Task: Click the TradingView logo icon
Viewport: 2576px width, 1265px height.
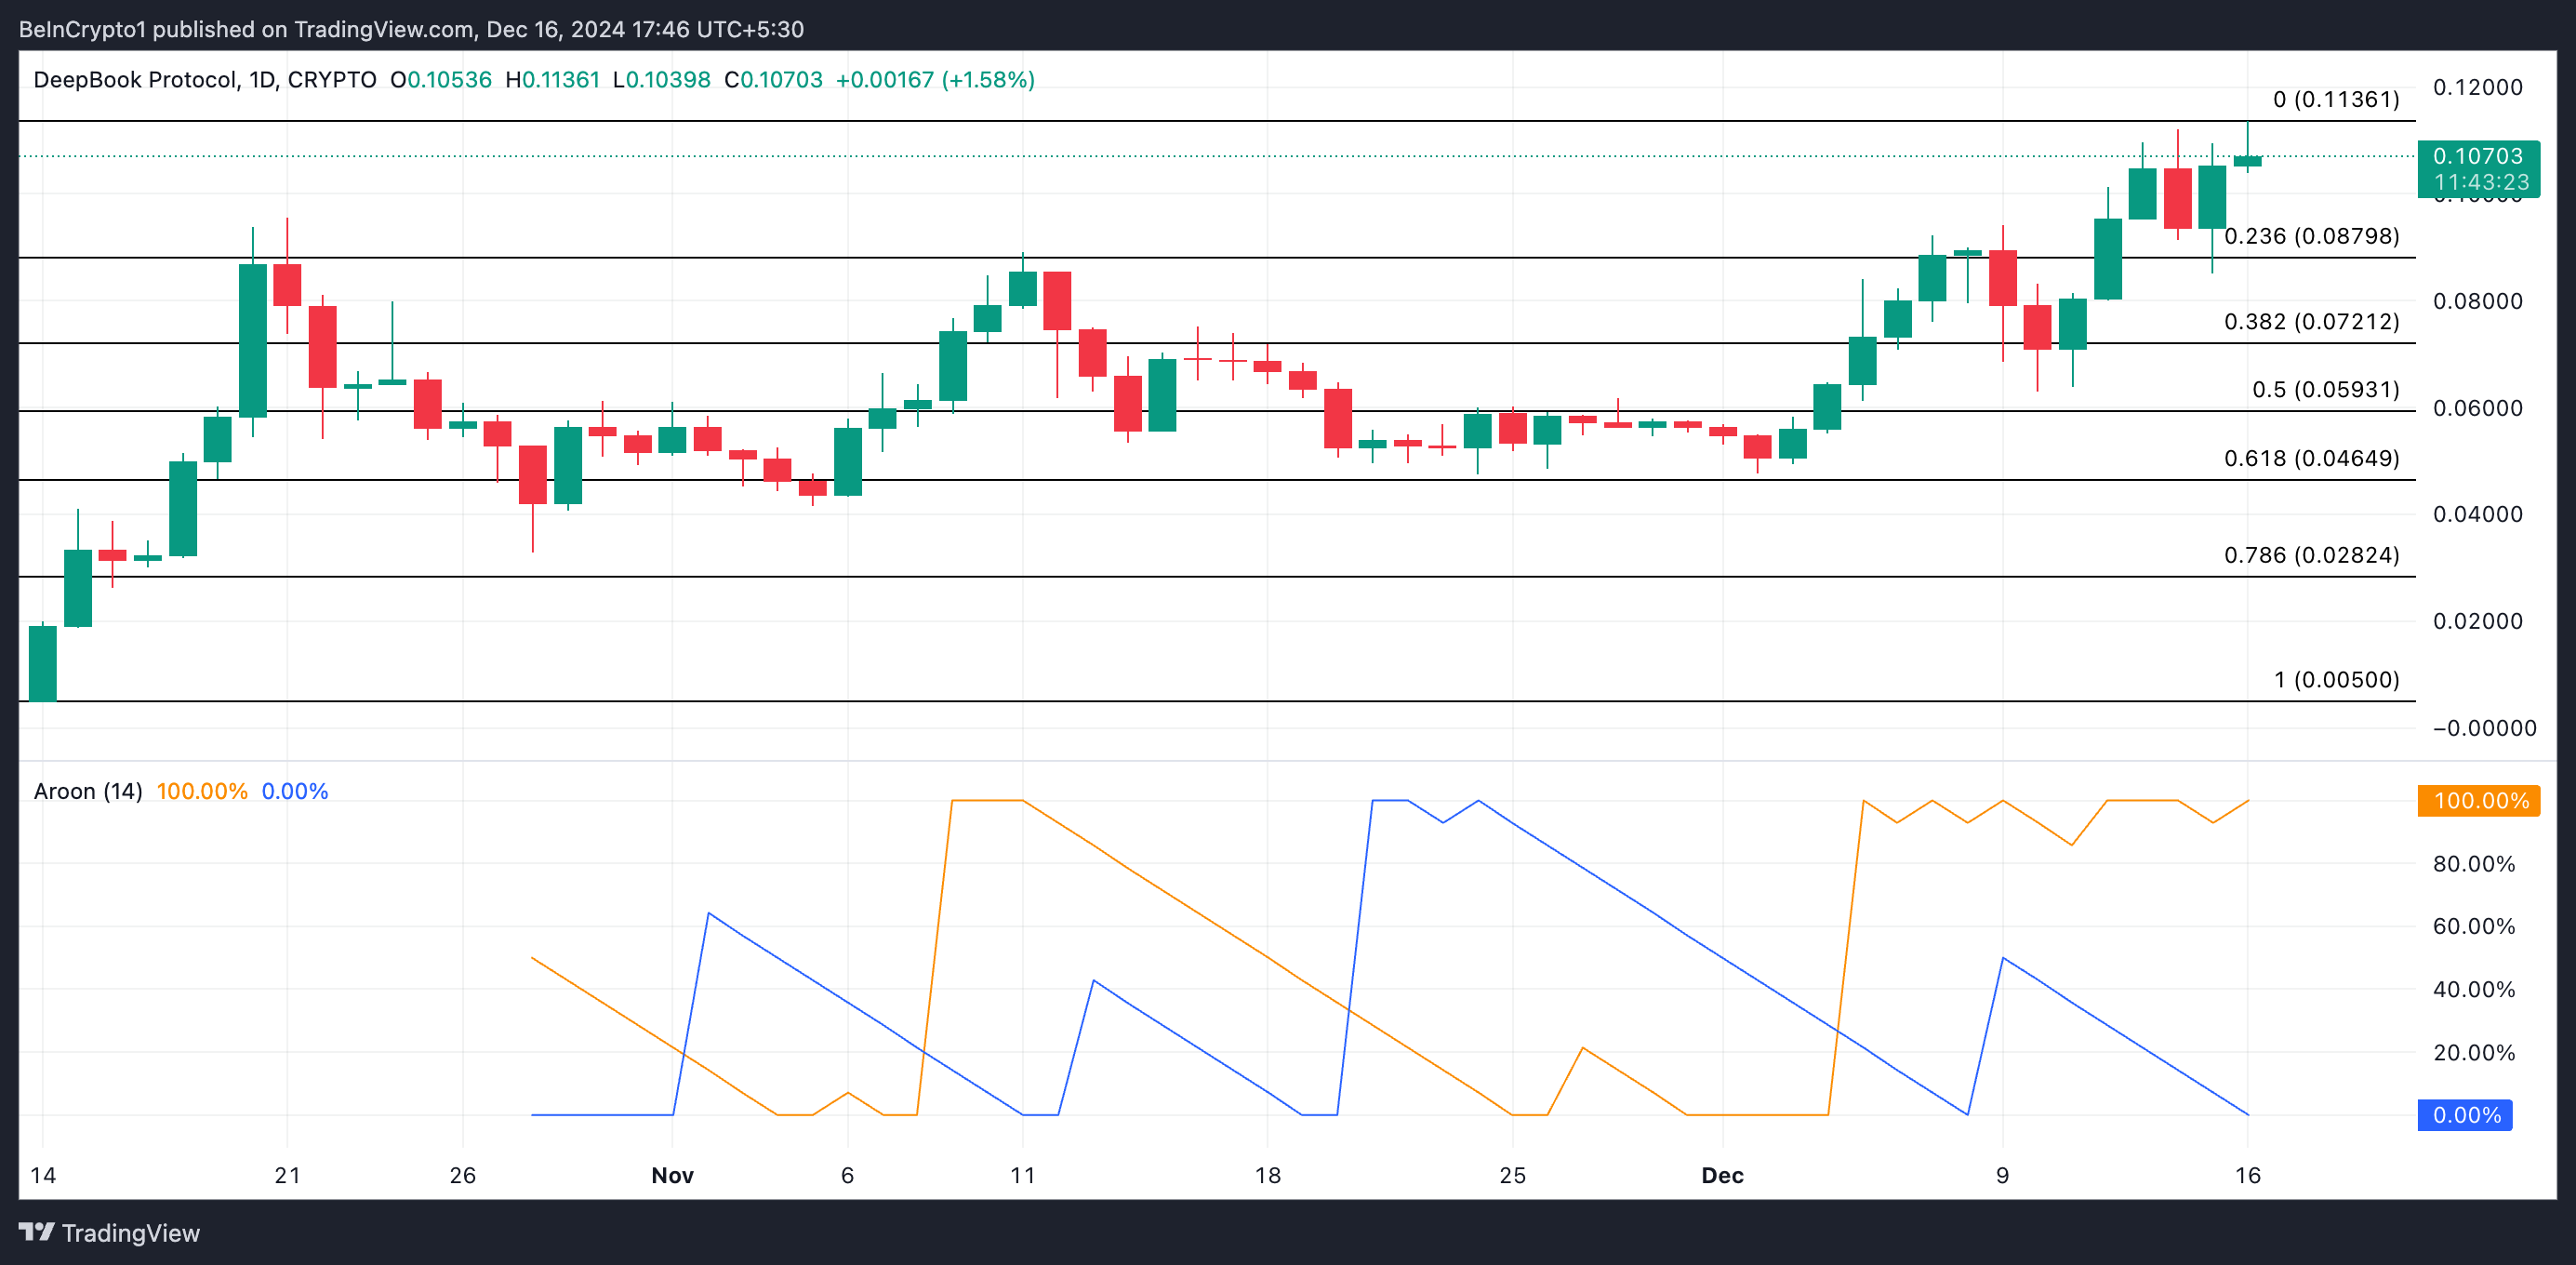Action: pyautogui.click(x=36, y=1232)
